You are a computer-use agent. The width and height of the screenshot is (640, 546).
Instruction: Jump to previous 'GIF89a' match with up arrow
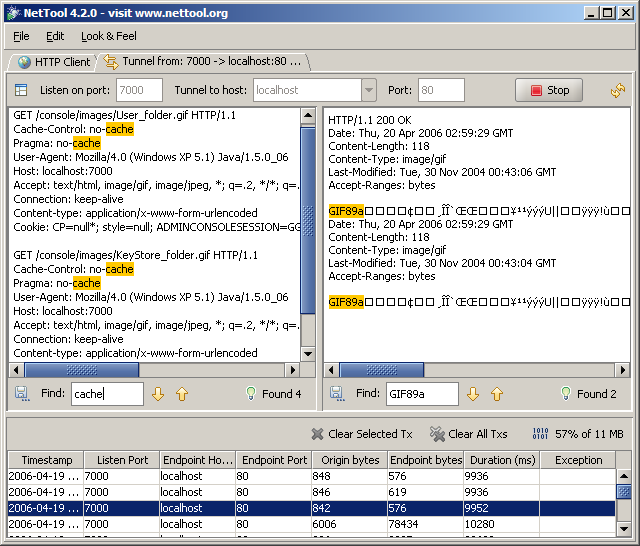pos(496,394)
